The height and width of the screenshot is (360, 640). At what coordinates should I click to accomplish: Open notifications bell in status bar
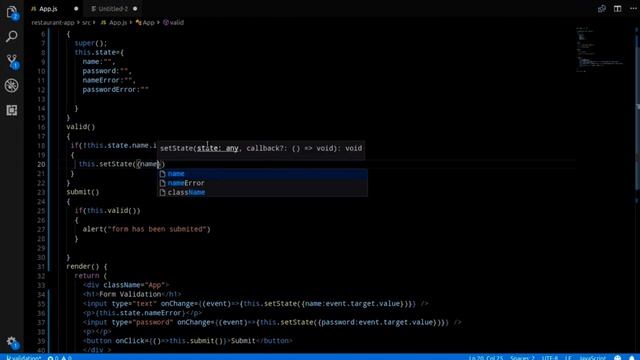coord(632,357)
